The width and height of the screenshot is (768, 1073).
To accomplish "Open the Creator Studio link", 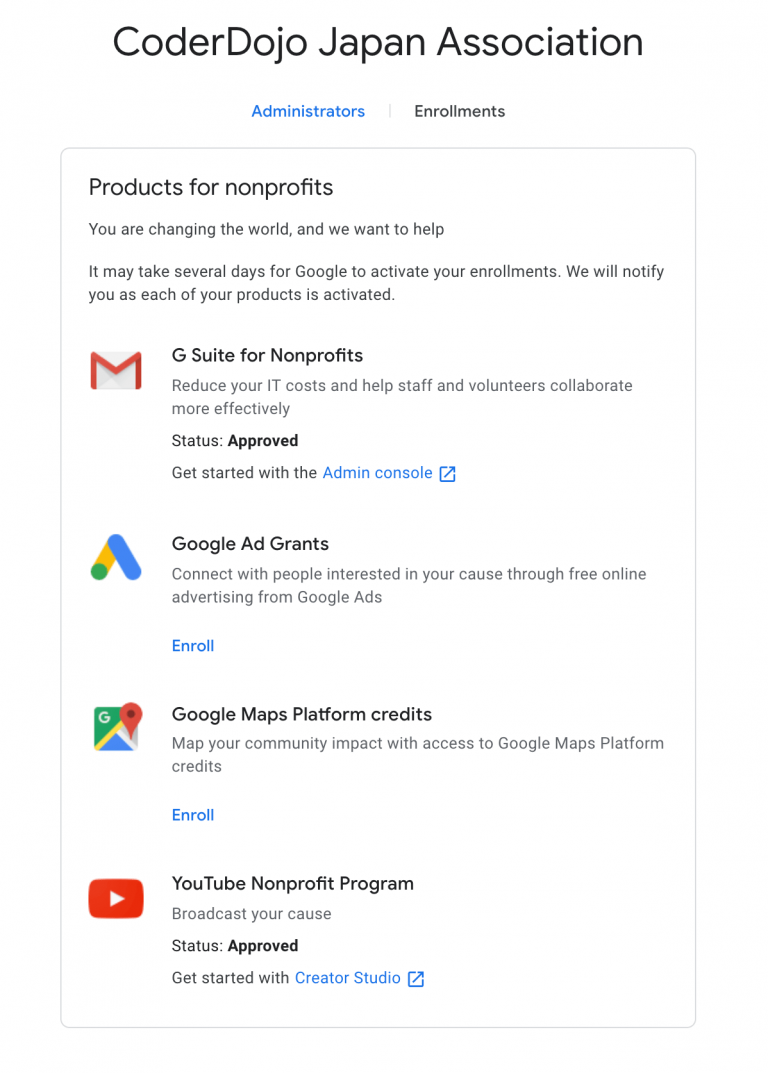I will [347, 978].
